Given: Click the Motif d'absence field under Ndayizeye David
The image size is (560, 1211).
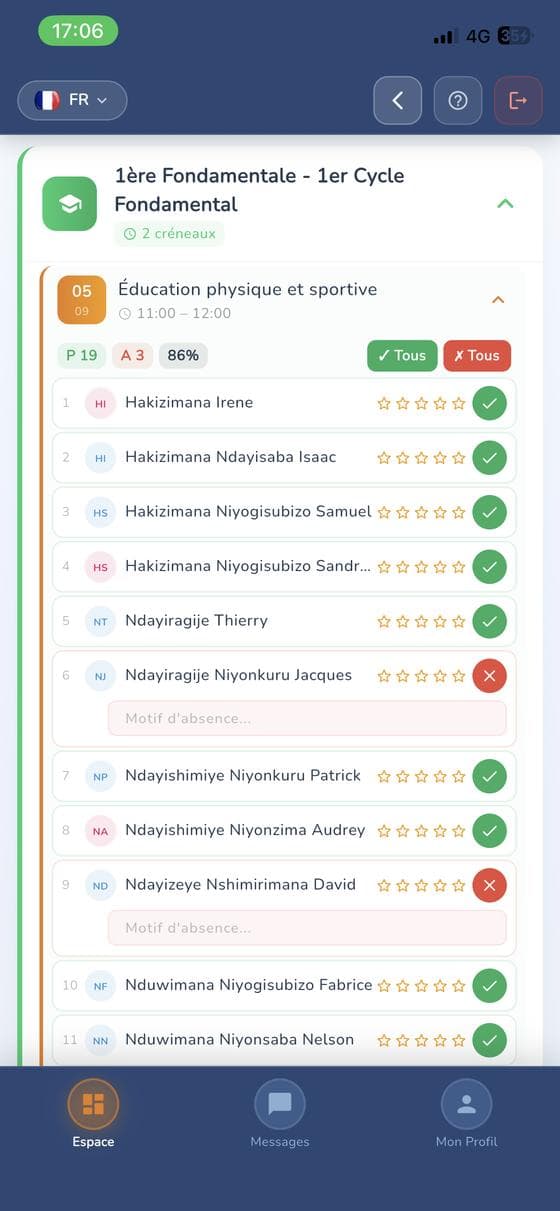Looking at the screenshot, I should pos(307,928).
